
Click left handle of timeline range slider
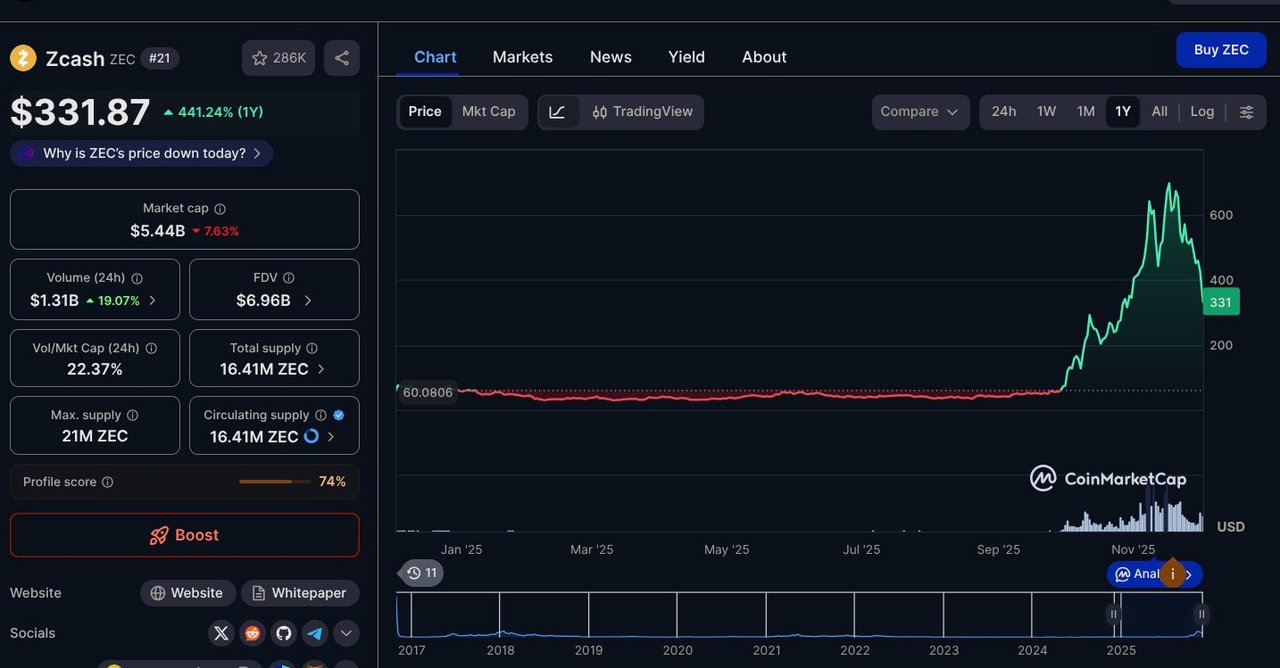(1113, 614)
